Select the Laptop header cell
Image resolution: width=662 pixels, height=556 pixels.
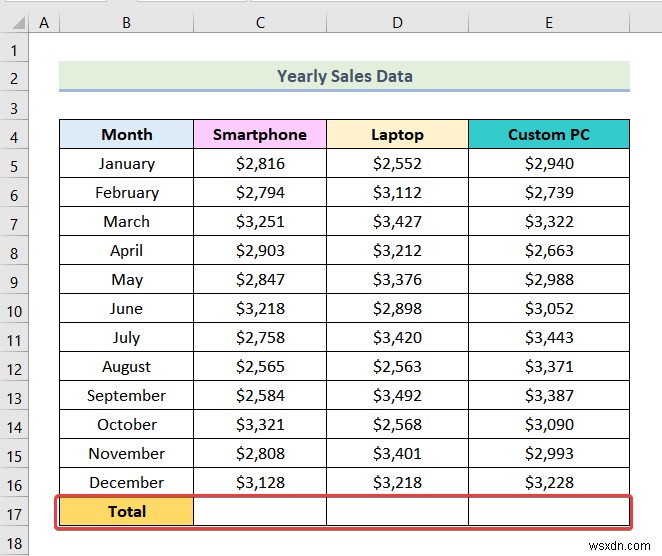tap(397, 134)
